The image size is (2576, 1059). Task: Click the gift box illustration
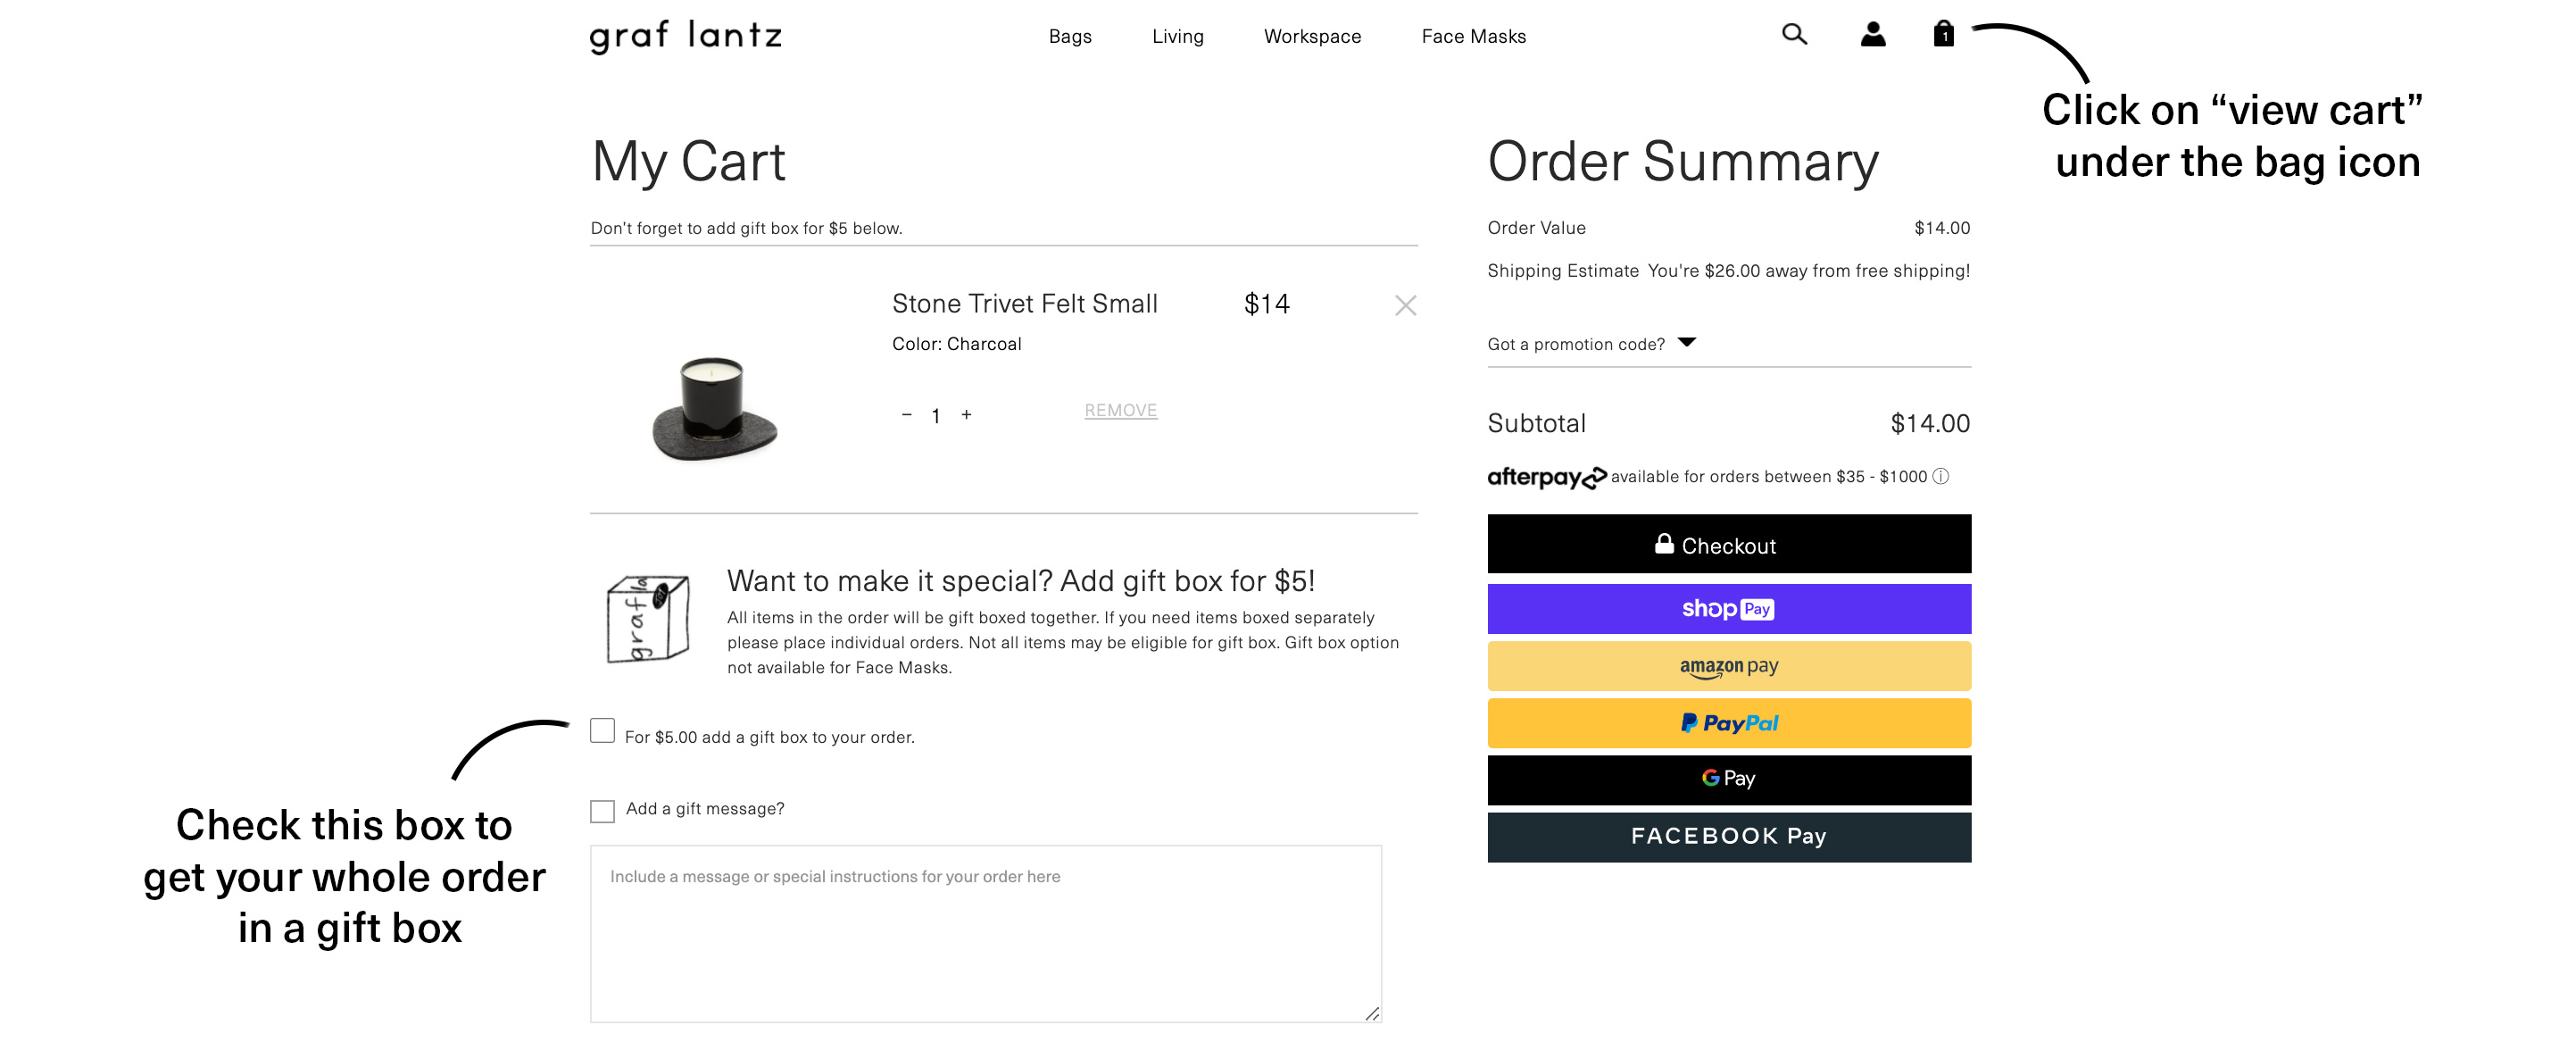pyautogui.click(x=647, y=619)
